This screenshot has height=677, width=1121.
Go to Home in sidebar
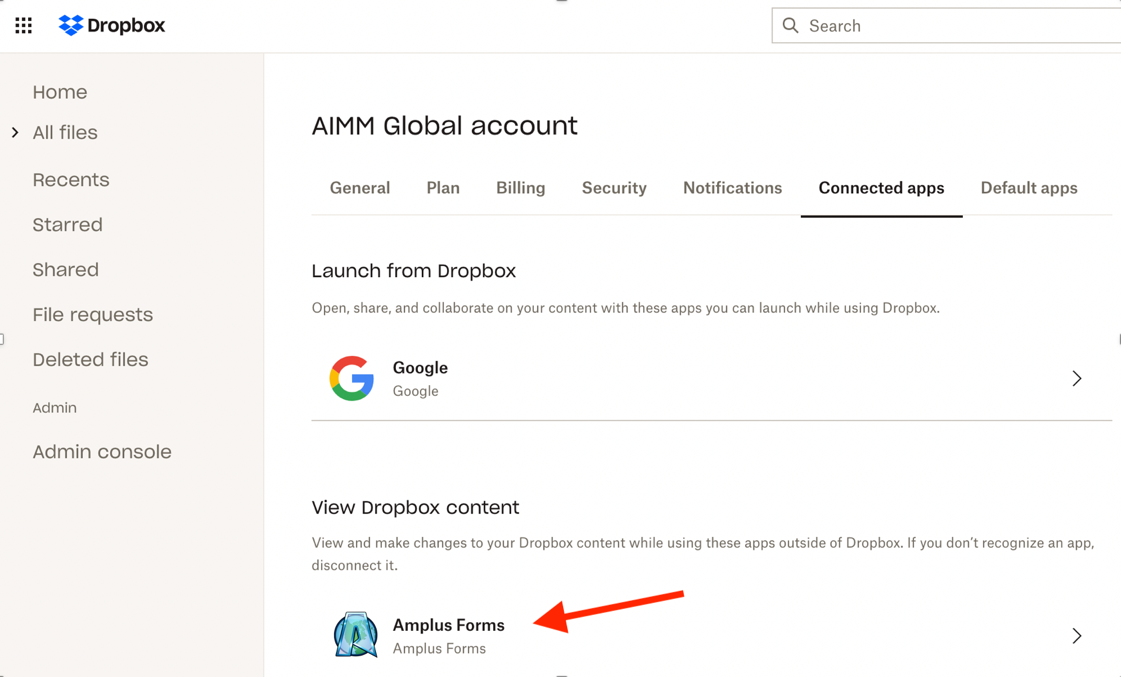click(x=60, y=92)
